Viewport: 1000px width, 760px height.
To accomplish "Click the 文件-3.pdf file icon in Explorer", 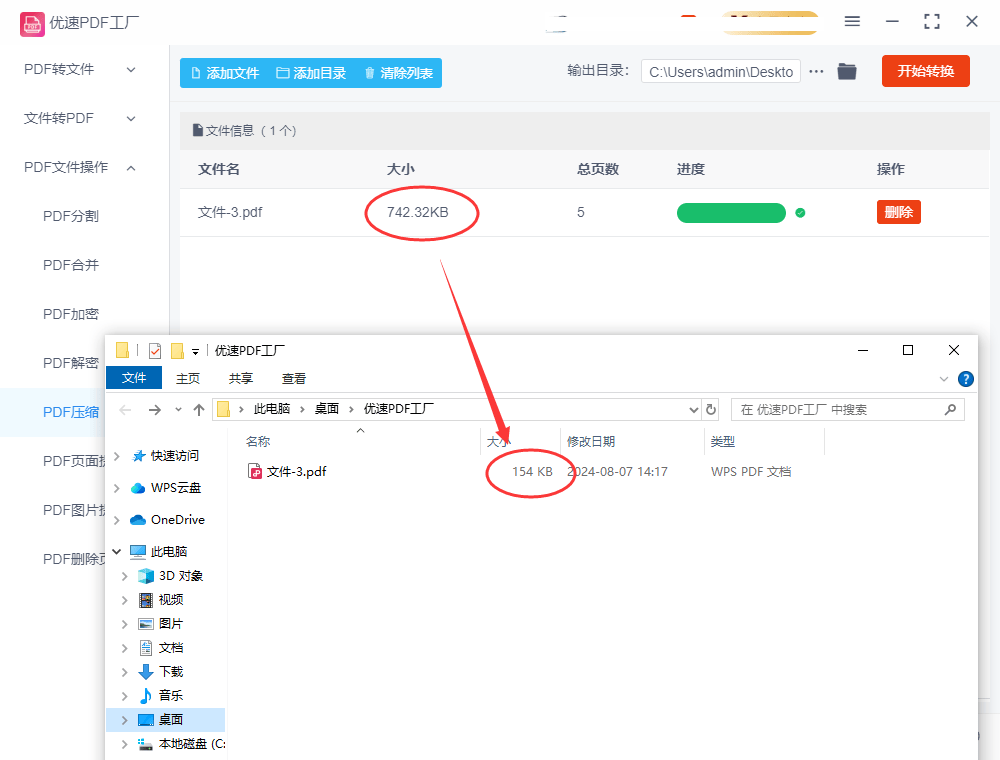I will click(254, 471).
